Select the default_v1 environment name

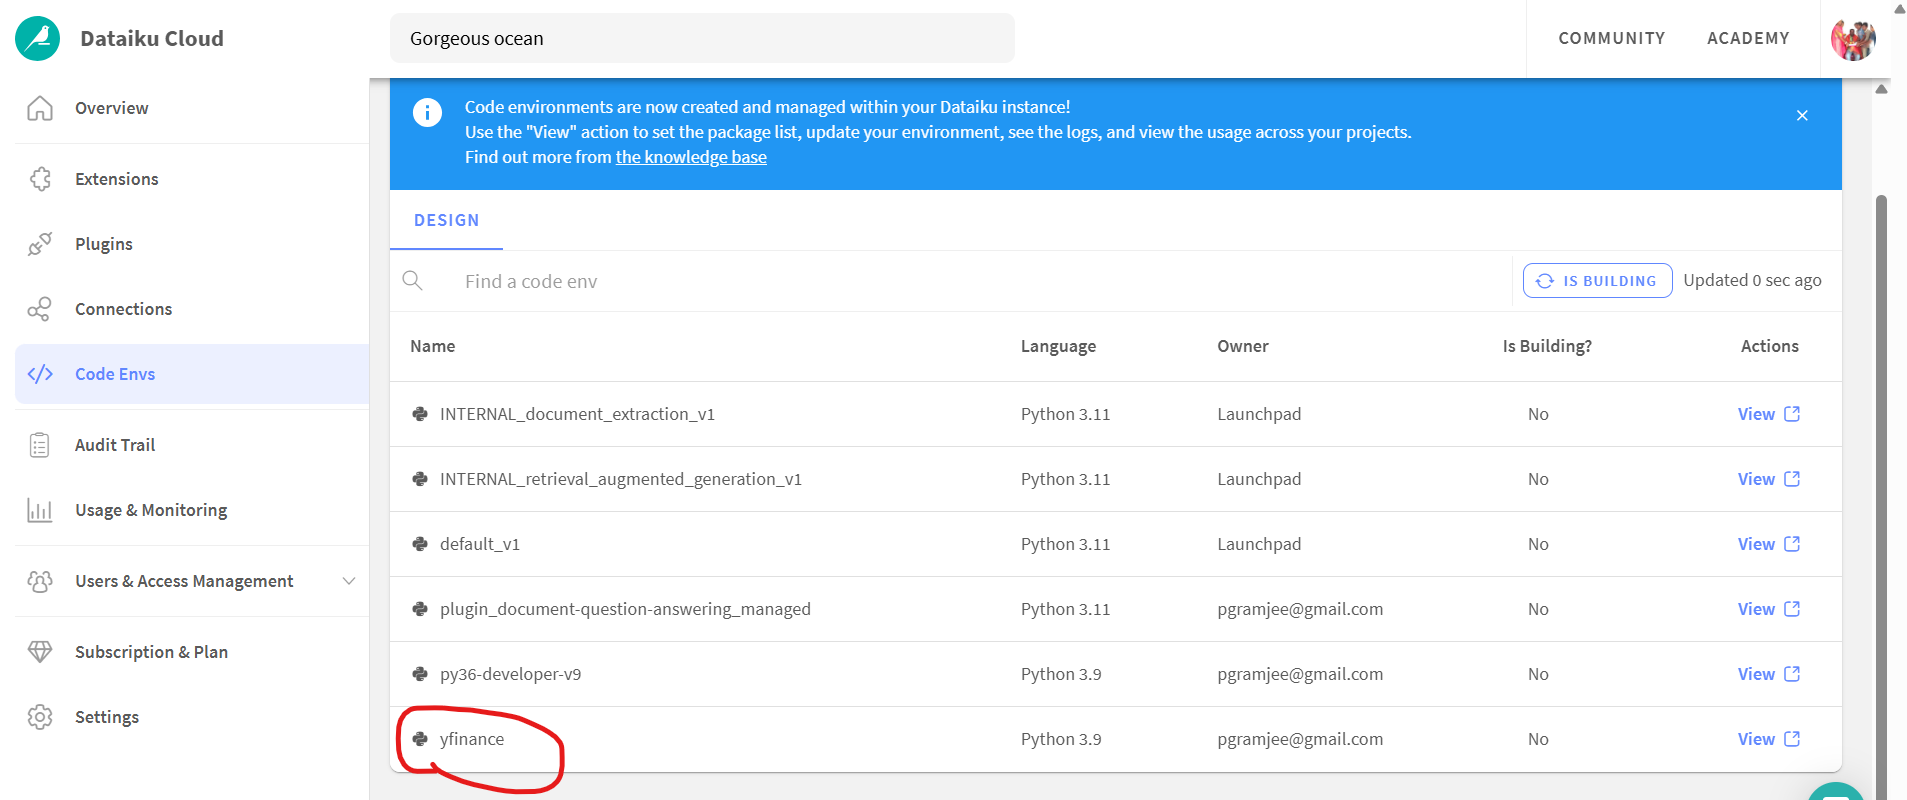point(480,544)
